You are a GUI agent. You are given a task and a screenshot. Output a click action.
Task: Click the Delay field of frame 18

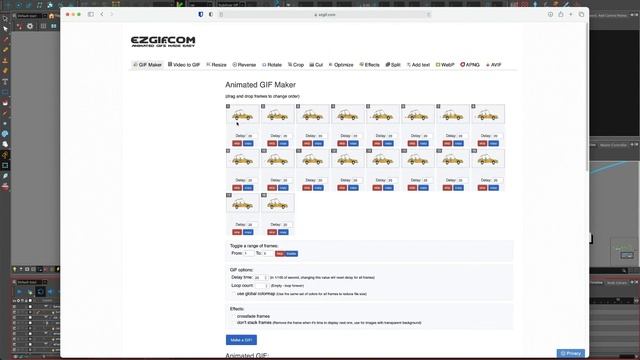click(x=287, y=224)
